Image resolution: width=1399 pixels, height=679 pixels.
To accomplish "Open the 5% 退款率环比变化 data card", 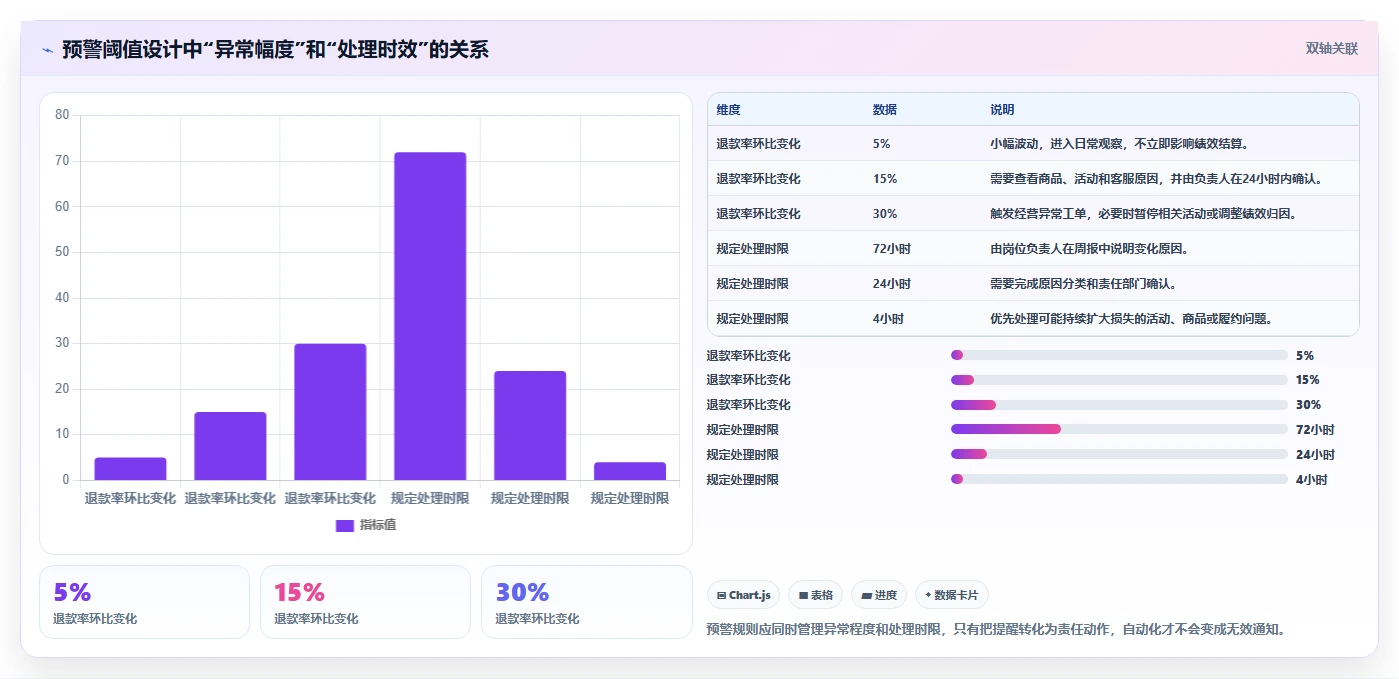I will pyautogui.click(x=144, y=602).
